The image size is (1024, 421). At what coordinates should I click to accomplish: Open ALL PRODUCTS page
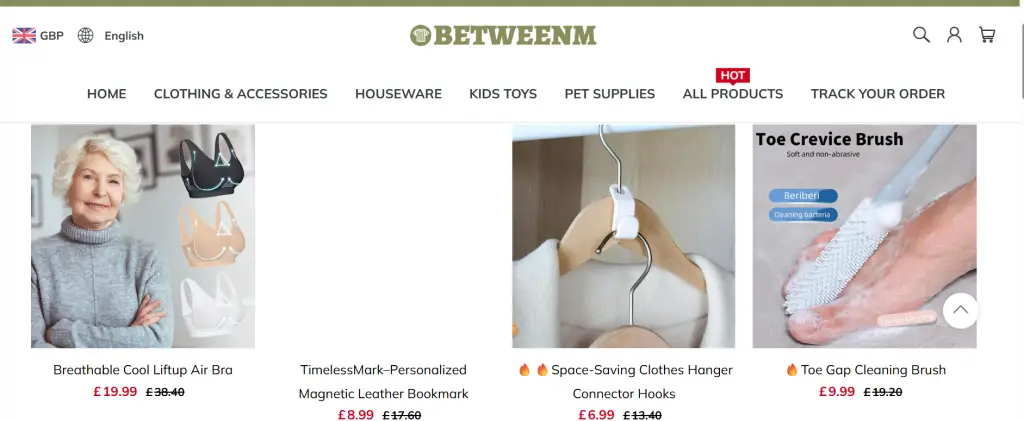click(x=733, y=94)
